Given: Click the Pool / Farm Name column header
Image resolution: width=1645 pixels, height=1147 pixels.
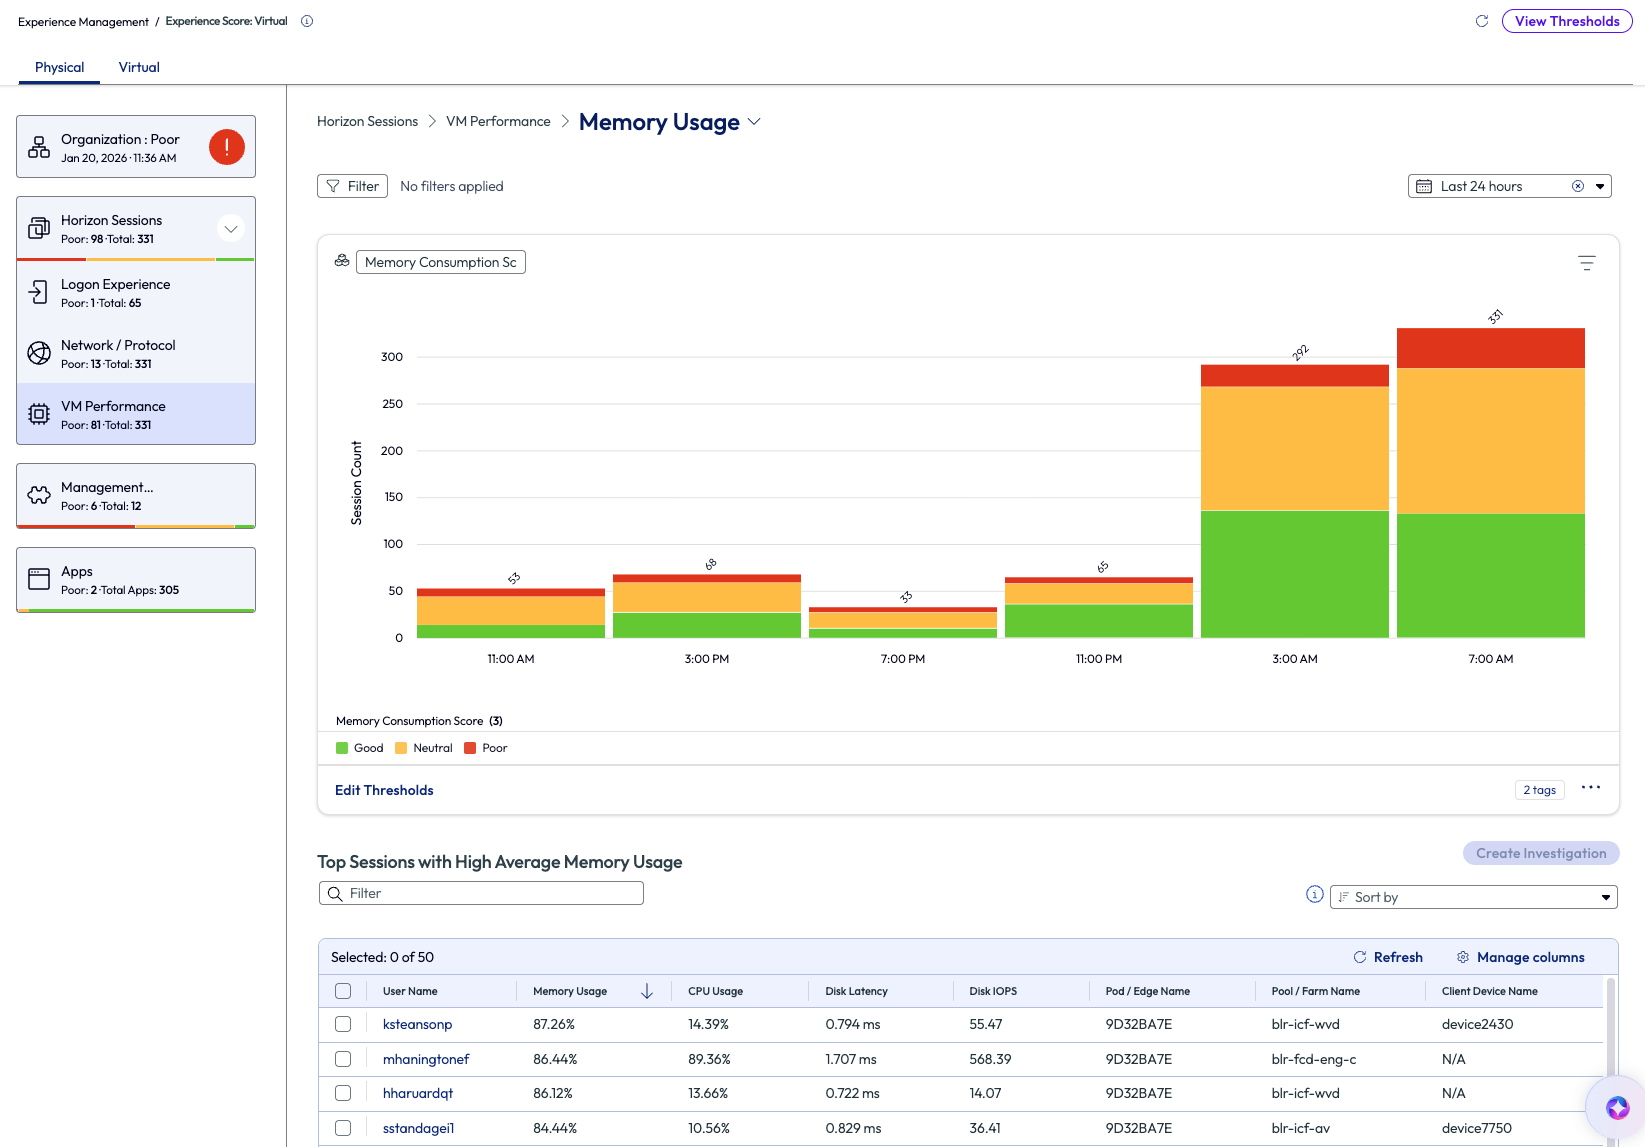Looking at the screenshot, I should (x=1316, y=991).
